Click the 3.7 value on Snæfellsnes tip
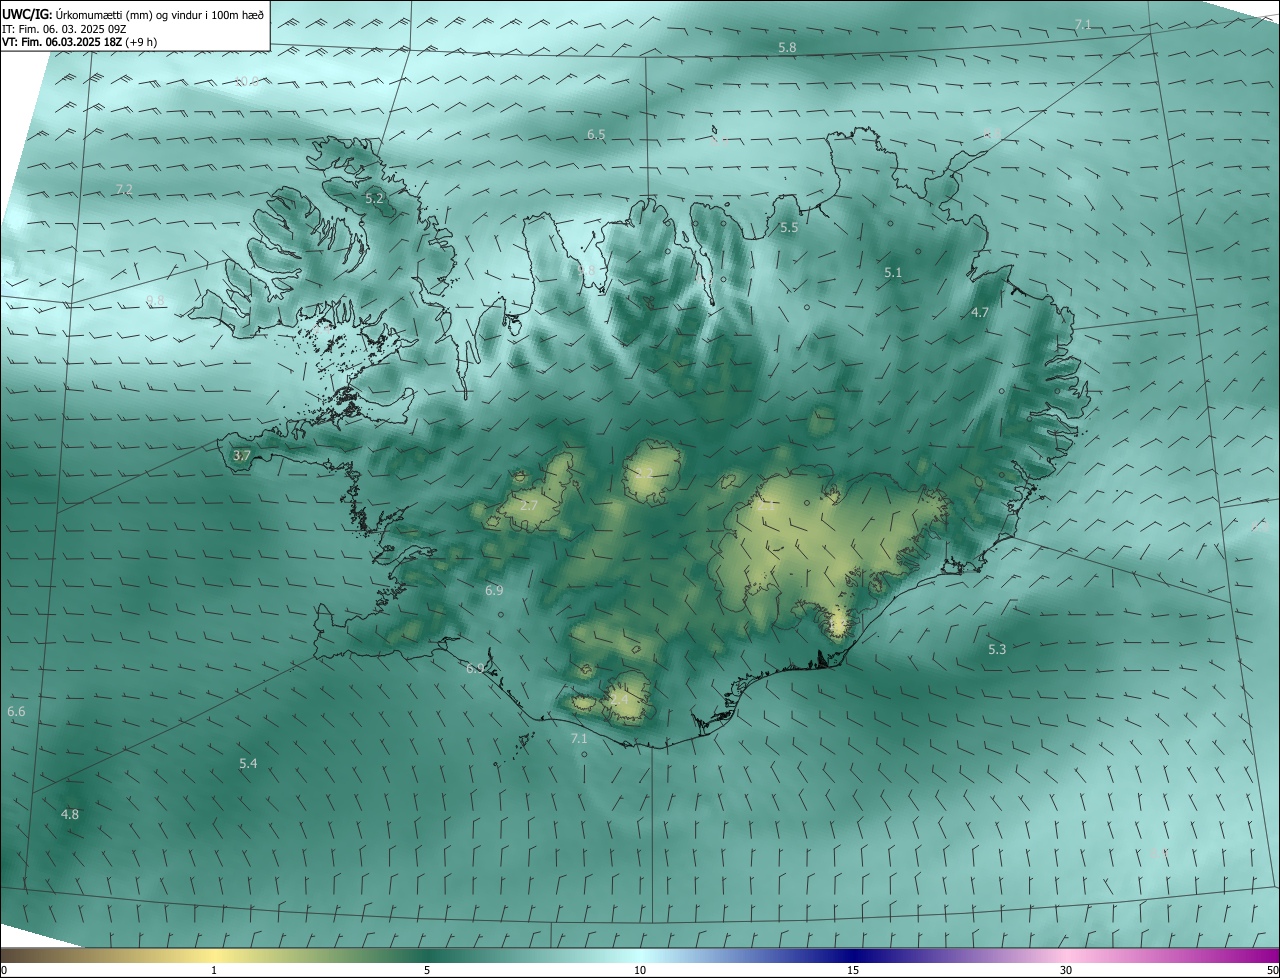 (x=241, y=455)
